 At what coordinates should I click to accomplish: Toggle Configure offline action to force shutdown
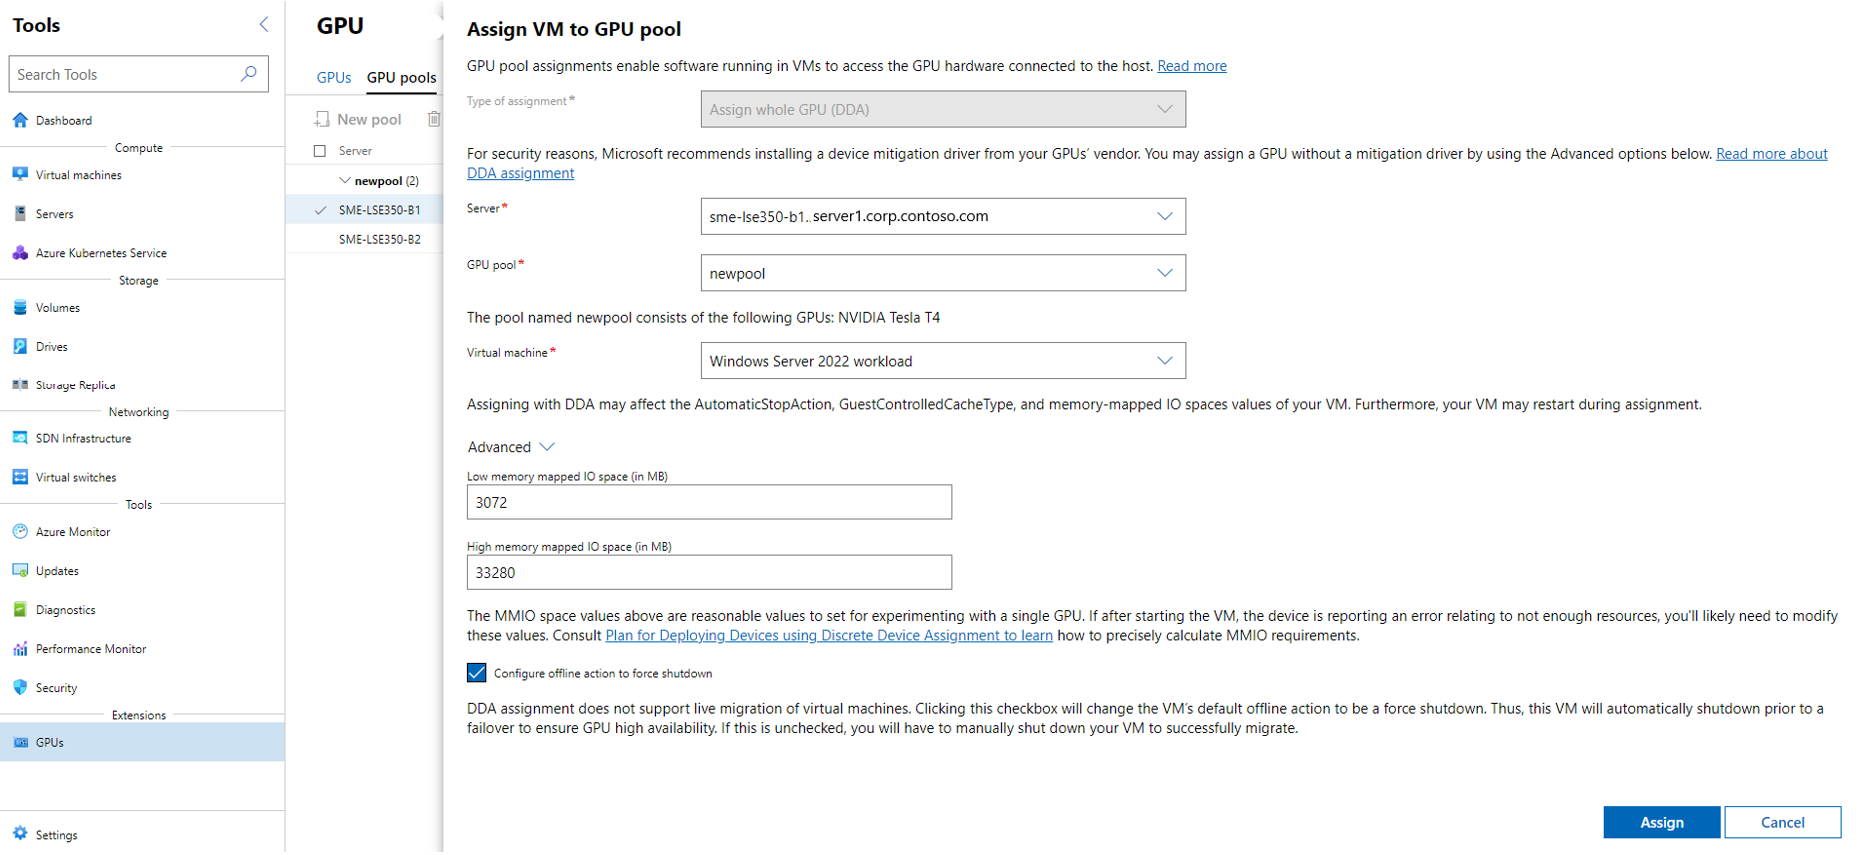477,673
